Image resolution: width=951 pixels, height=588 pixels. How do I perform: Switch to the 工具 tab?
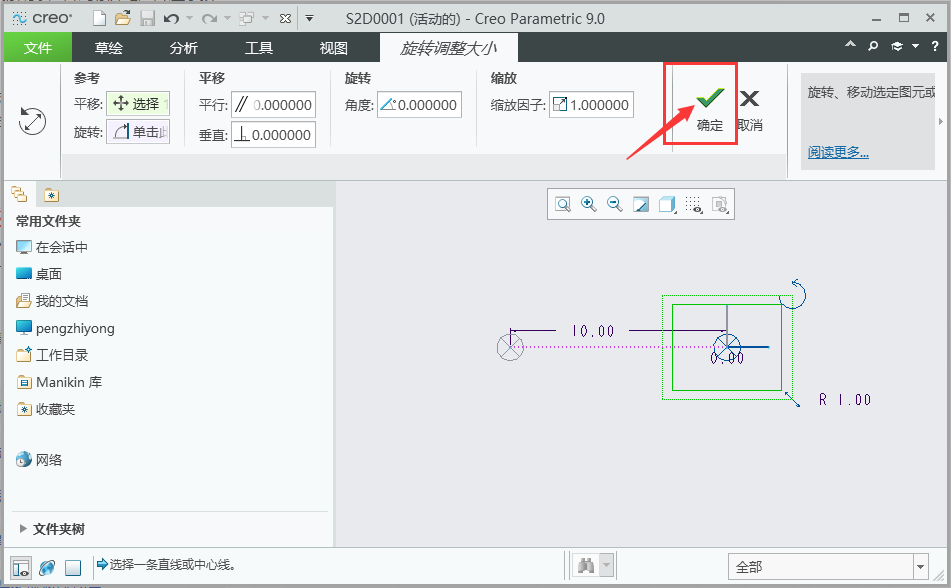tap(259, 47)
